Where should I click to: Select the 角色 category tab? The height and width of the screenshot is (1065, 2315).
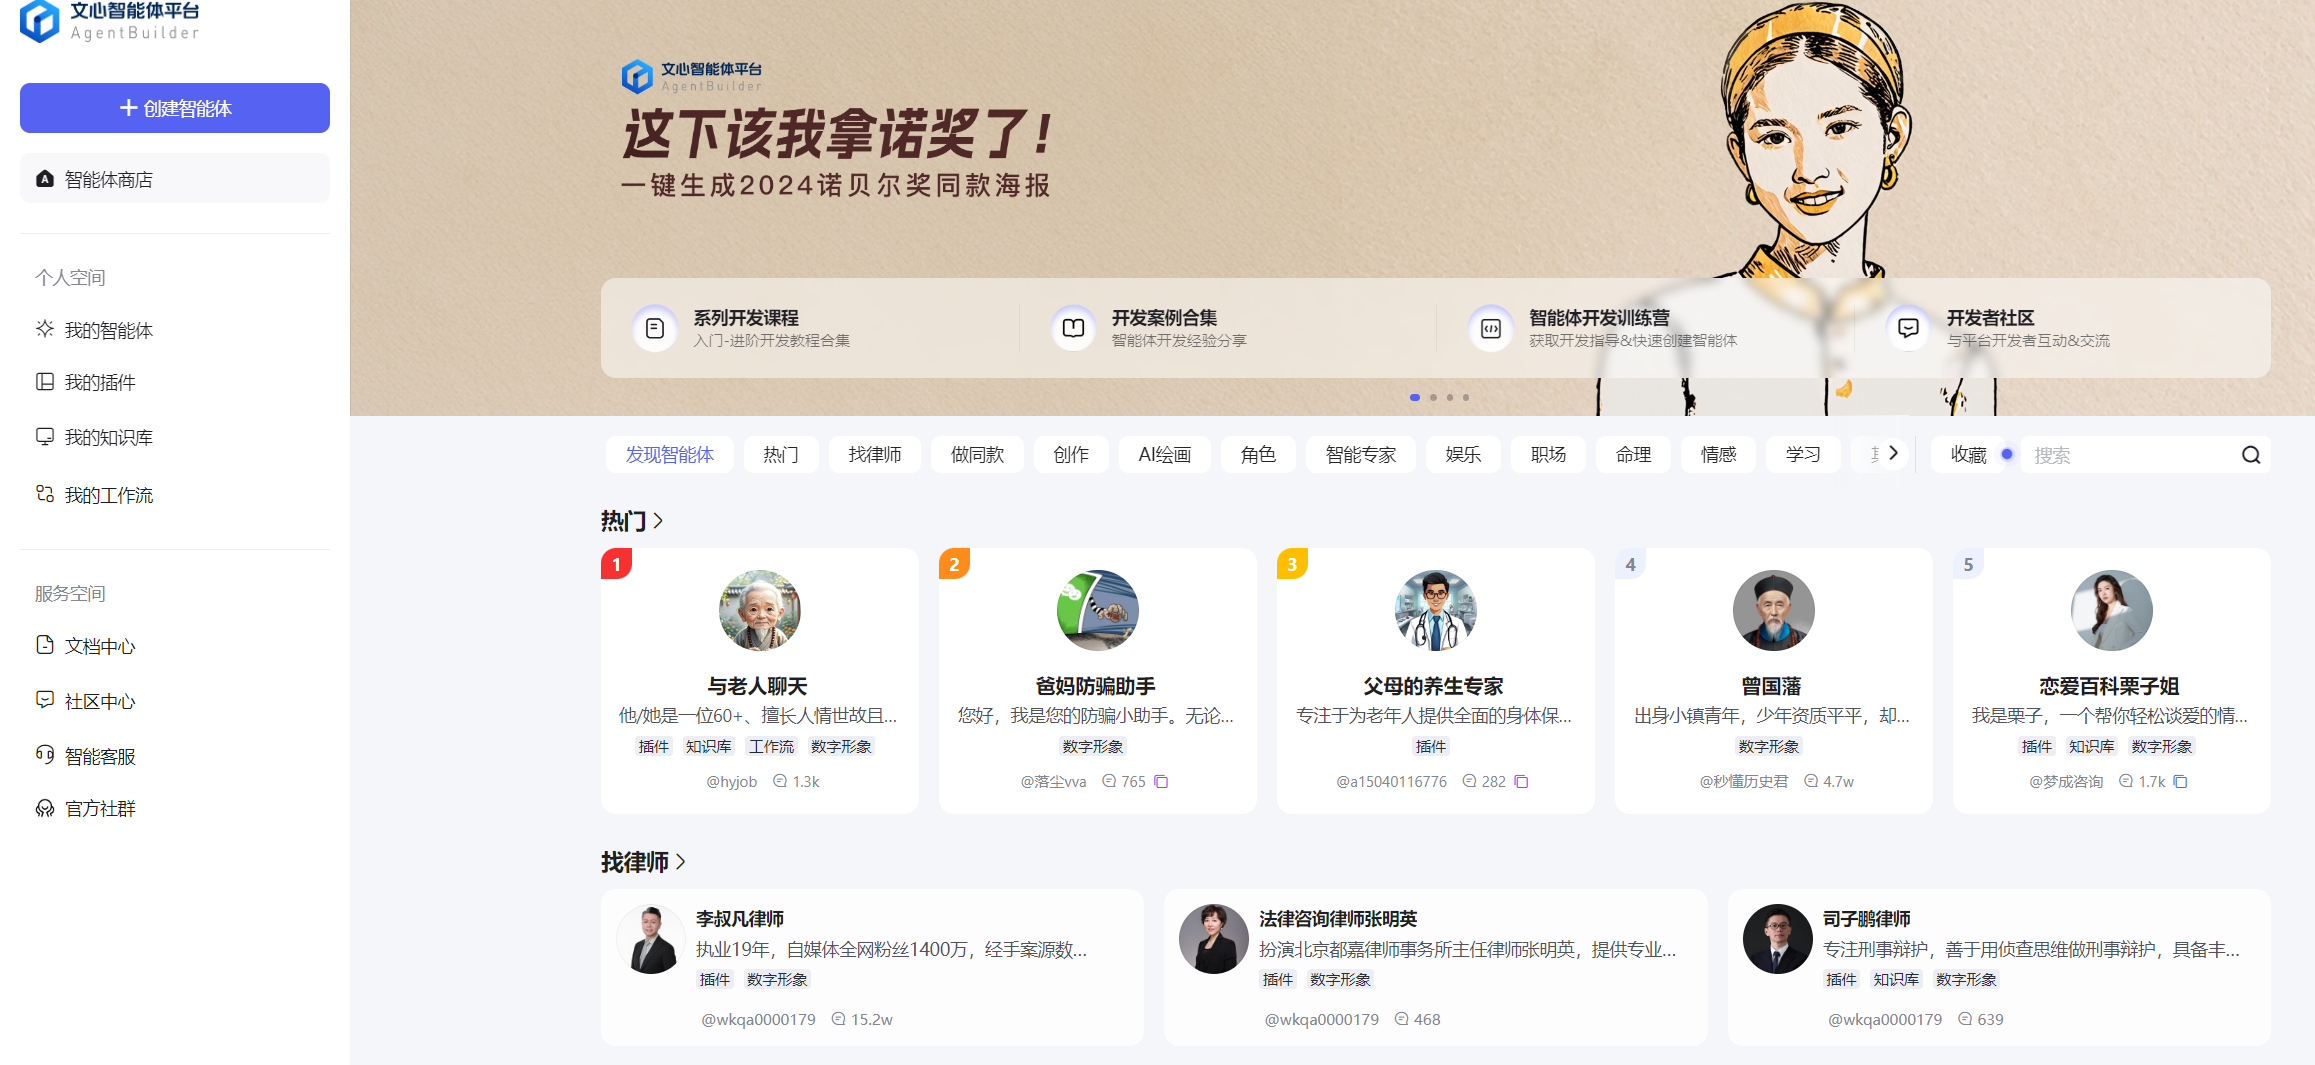click(x=1258, y=455)
